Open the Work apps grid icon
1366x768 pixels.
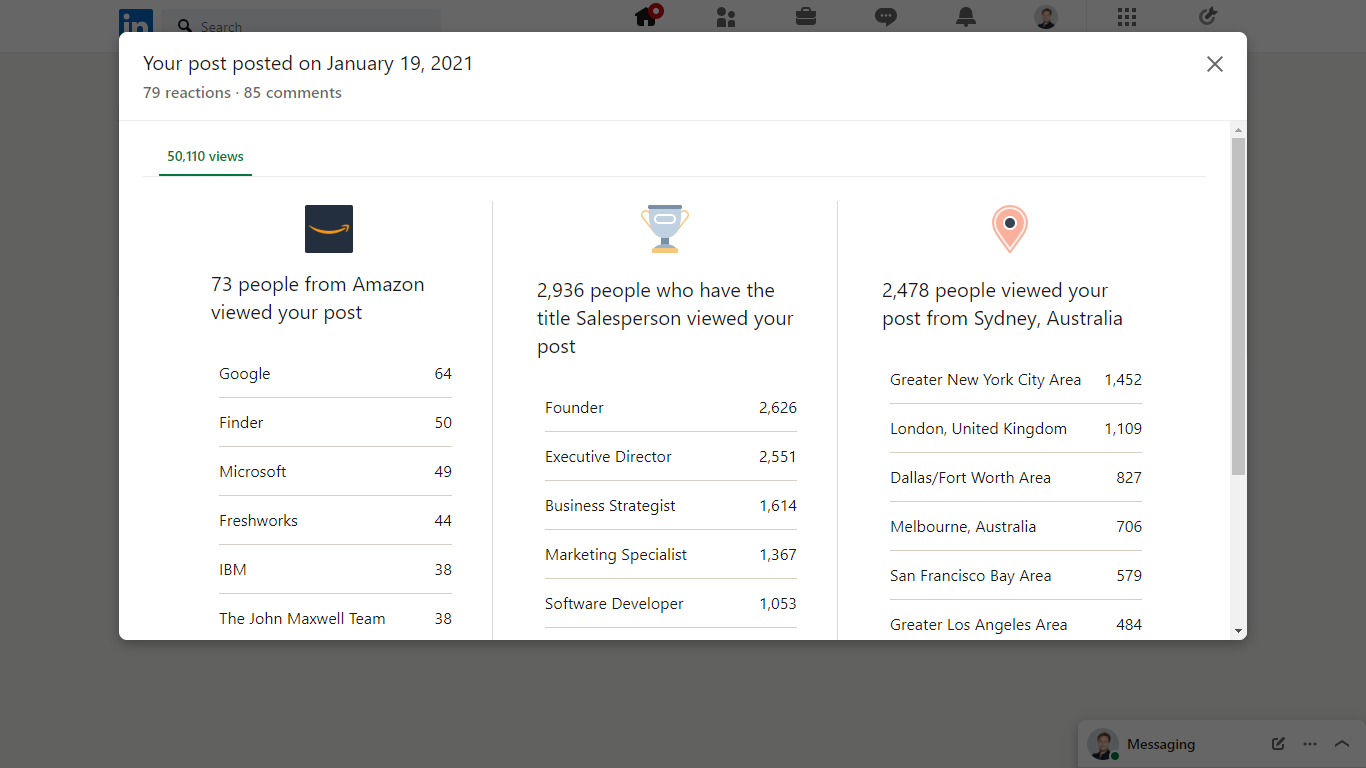click(1127, 17)
